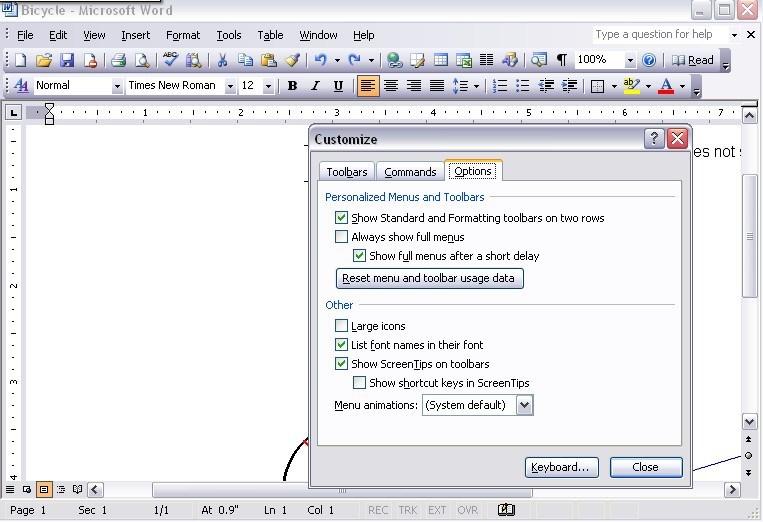
Task: Click the Numbering list icon
Action: 500,86
